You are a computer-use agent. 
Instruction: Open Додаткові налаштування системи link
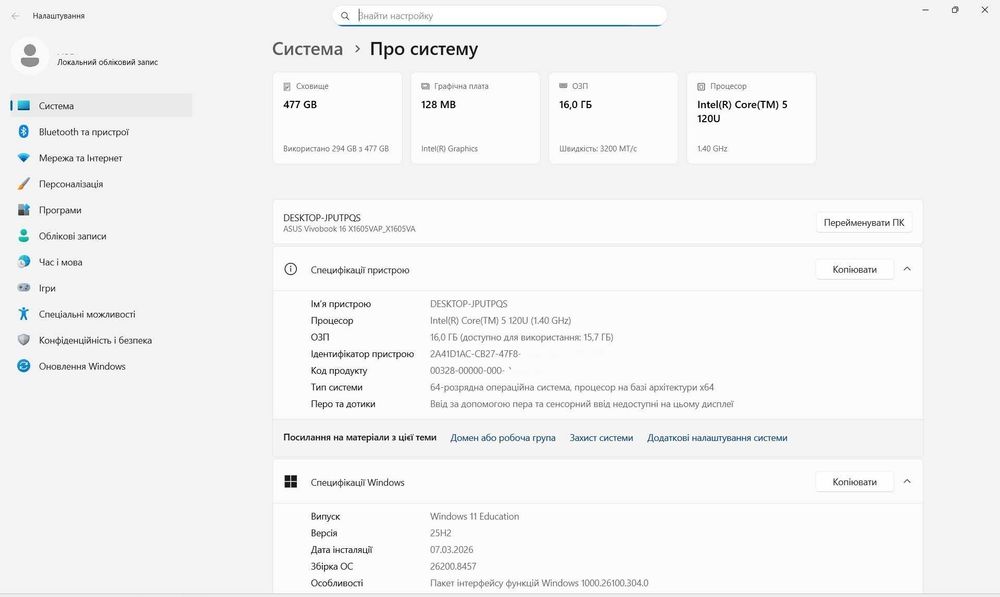(x=717, y=438)
